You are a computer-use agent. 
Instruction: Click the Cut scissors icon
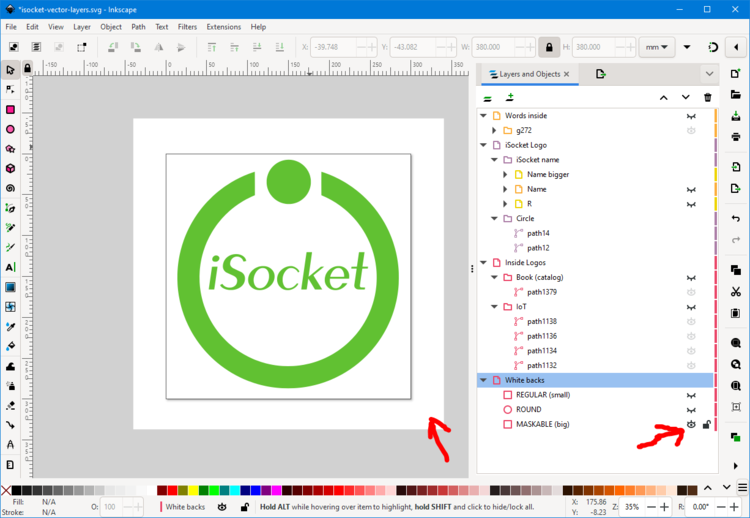pyautogui.click(x=736, y=291)
